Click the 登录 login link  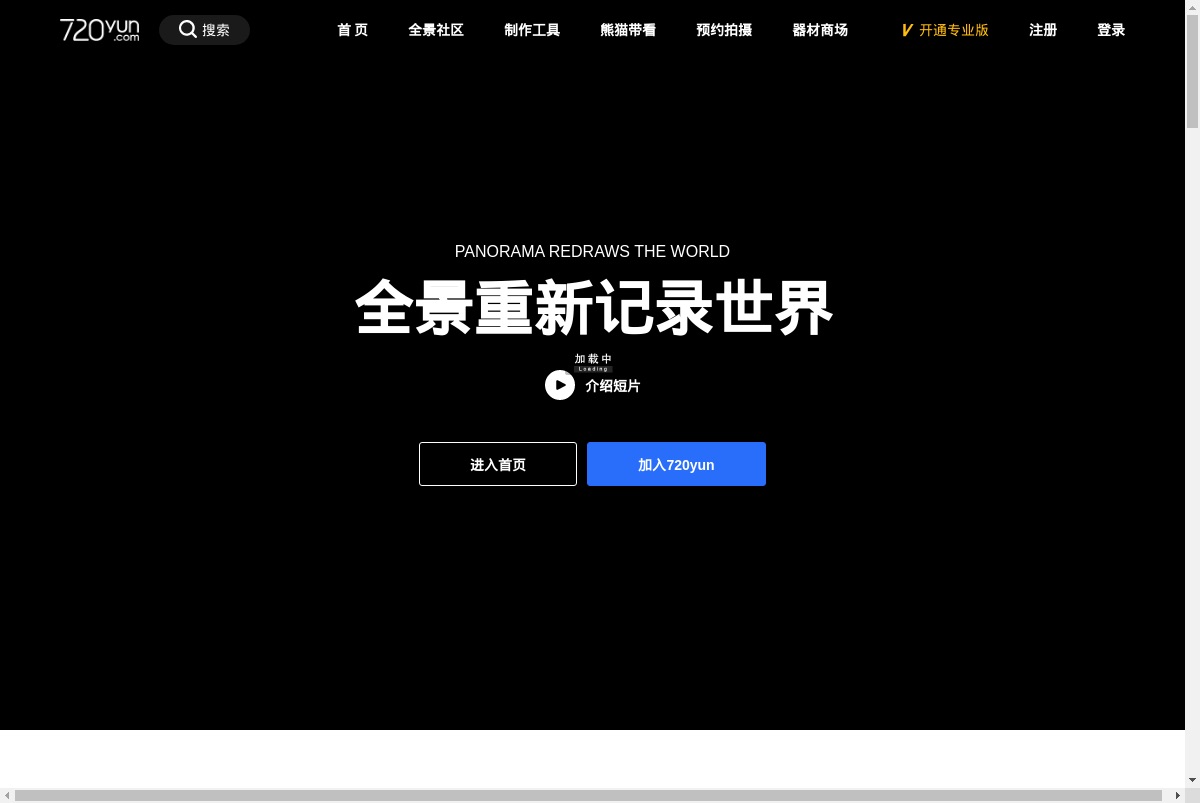(1111, 30)
